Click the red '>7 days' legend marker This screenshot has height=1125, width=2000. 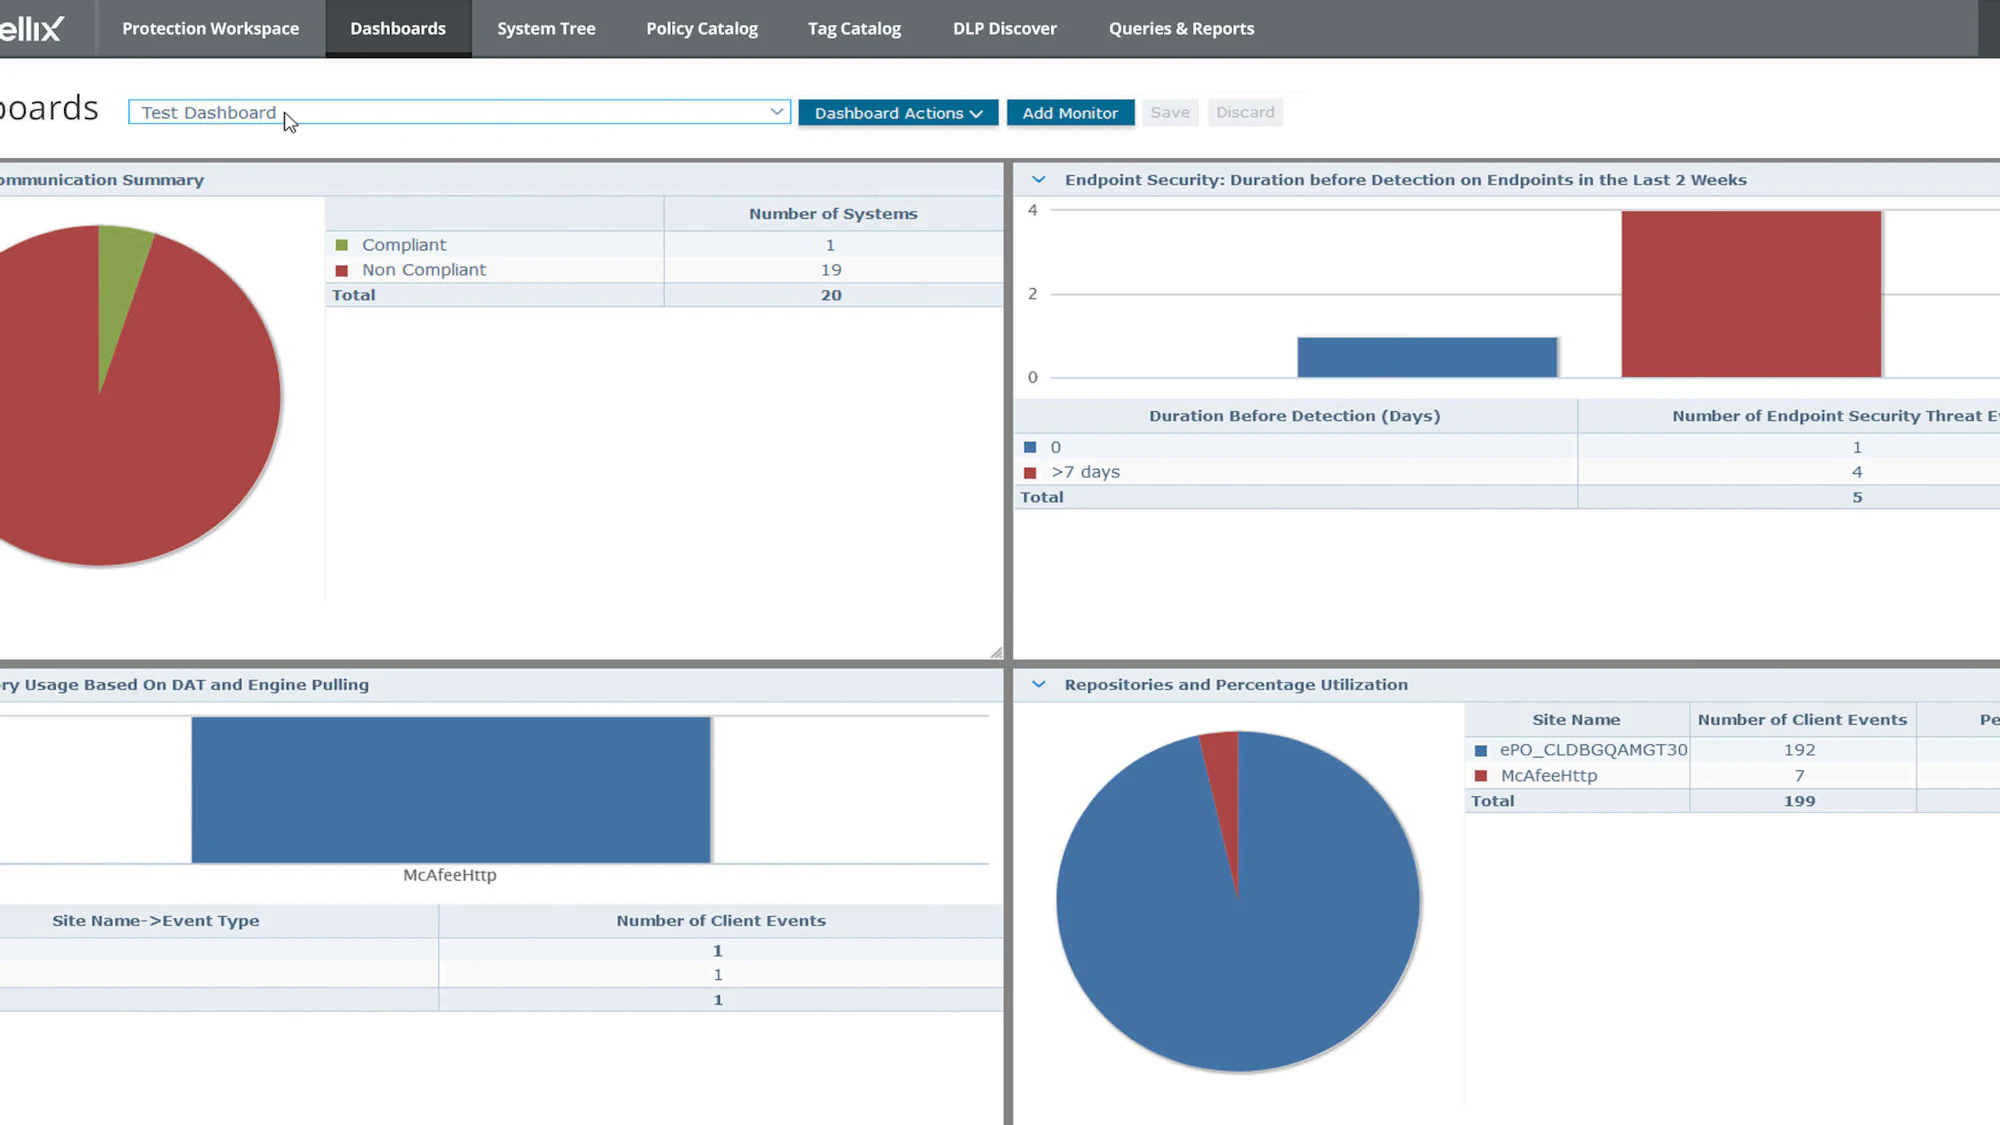coord(1029,471)
